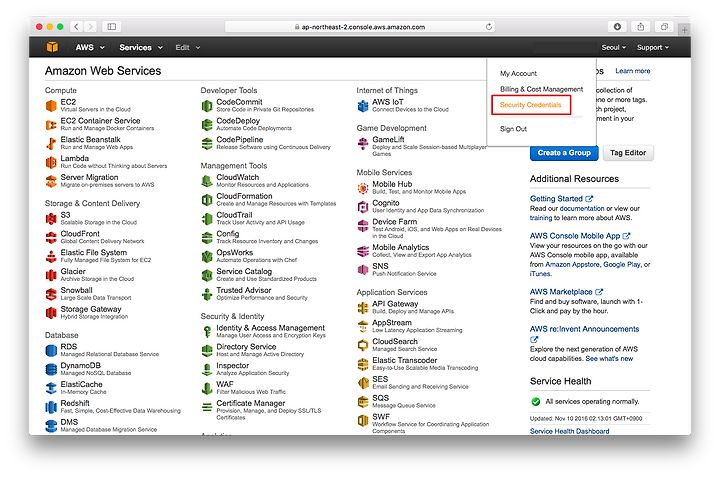Click the Create a Group button
The image size is (720, 477).
(x=564, y=153)
